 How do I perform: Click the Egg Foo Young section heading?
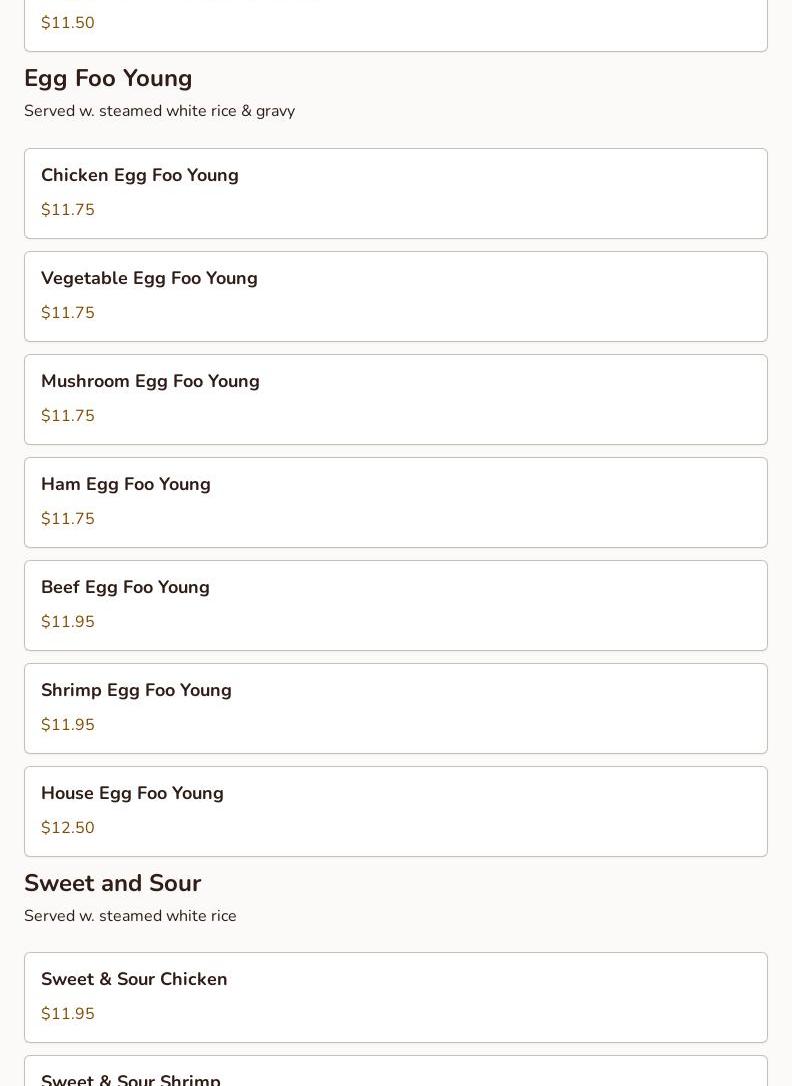(108, 78)
